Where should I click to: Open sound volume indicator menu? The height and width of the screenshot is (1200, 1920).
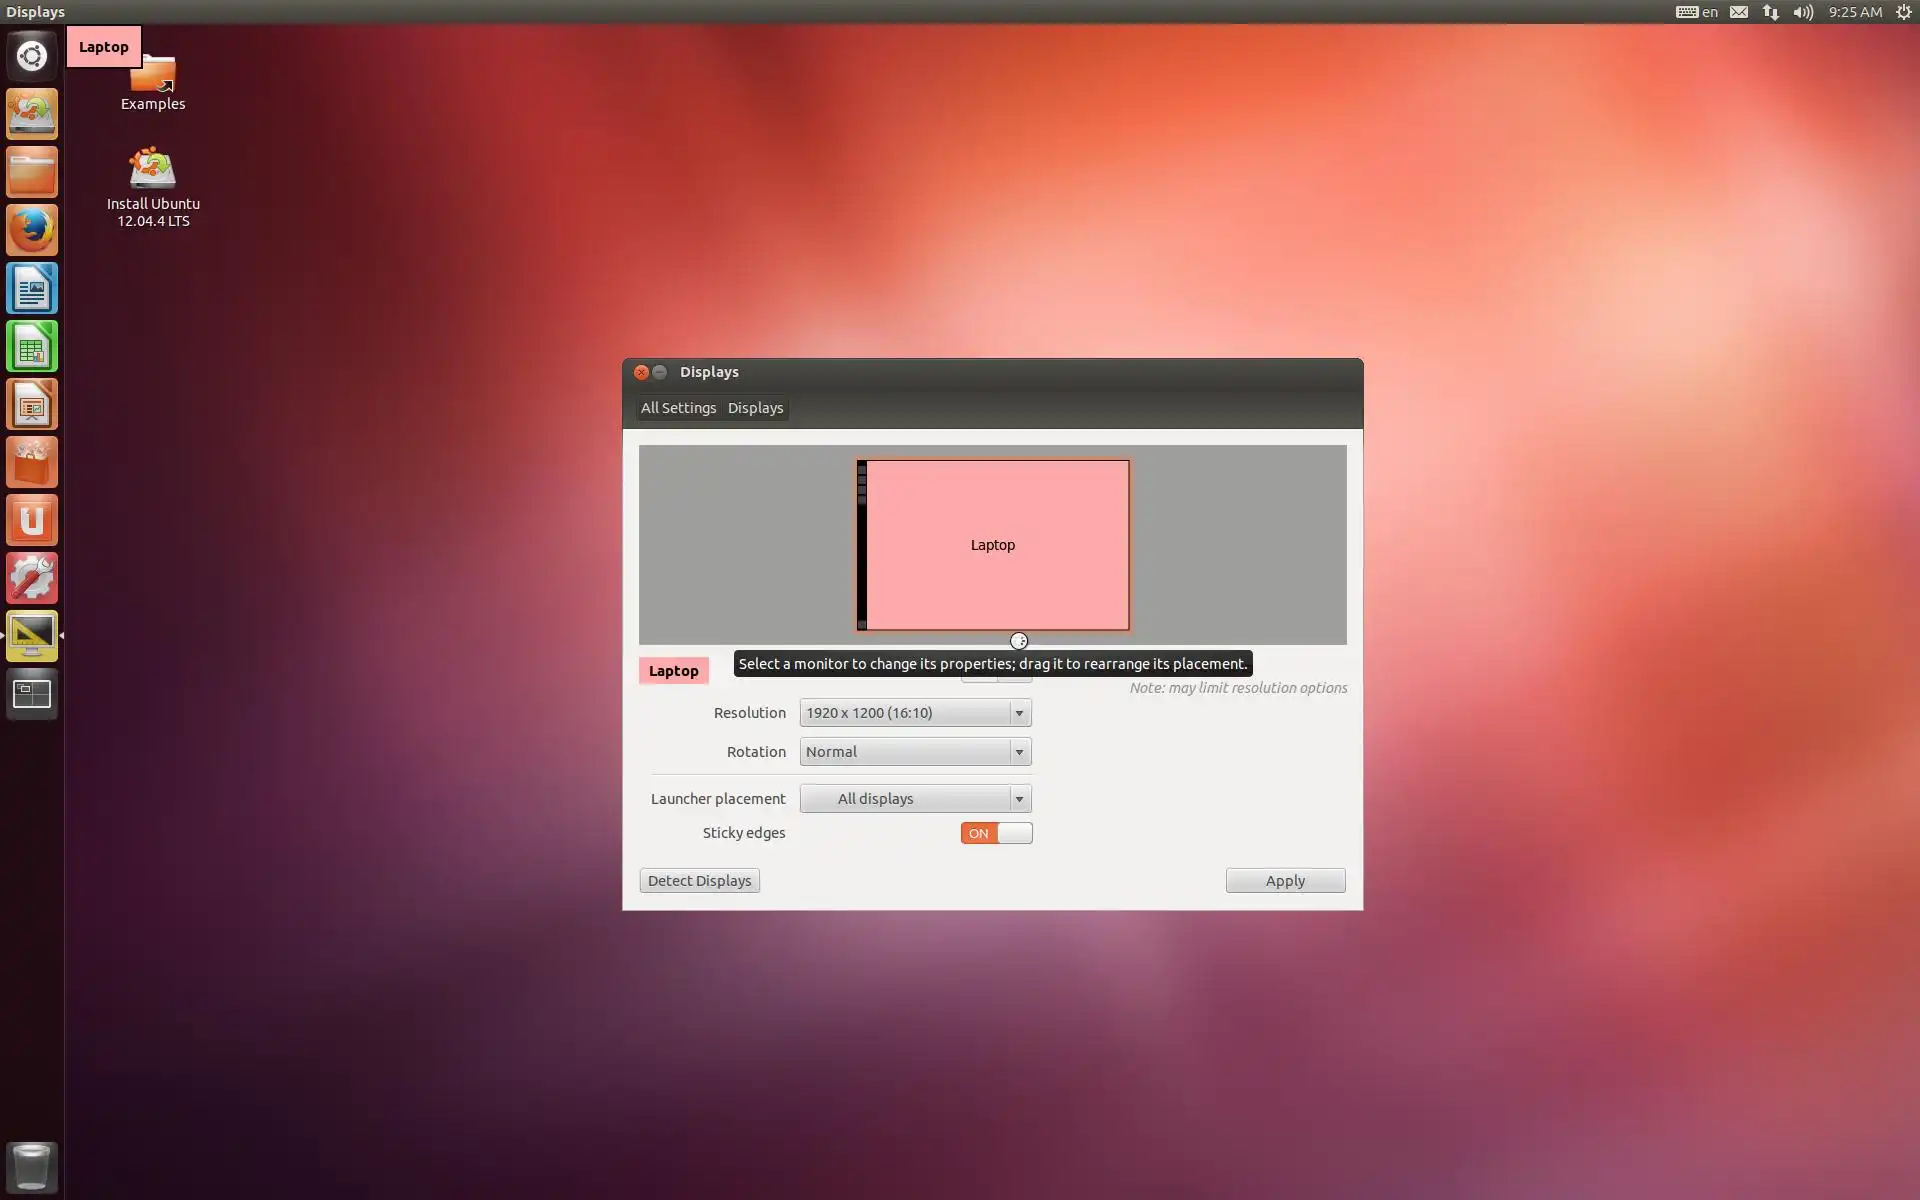pos(1802,12)
